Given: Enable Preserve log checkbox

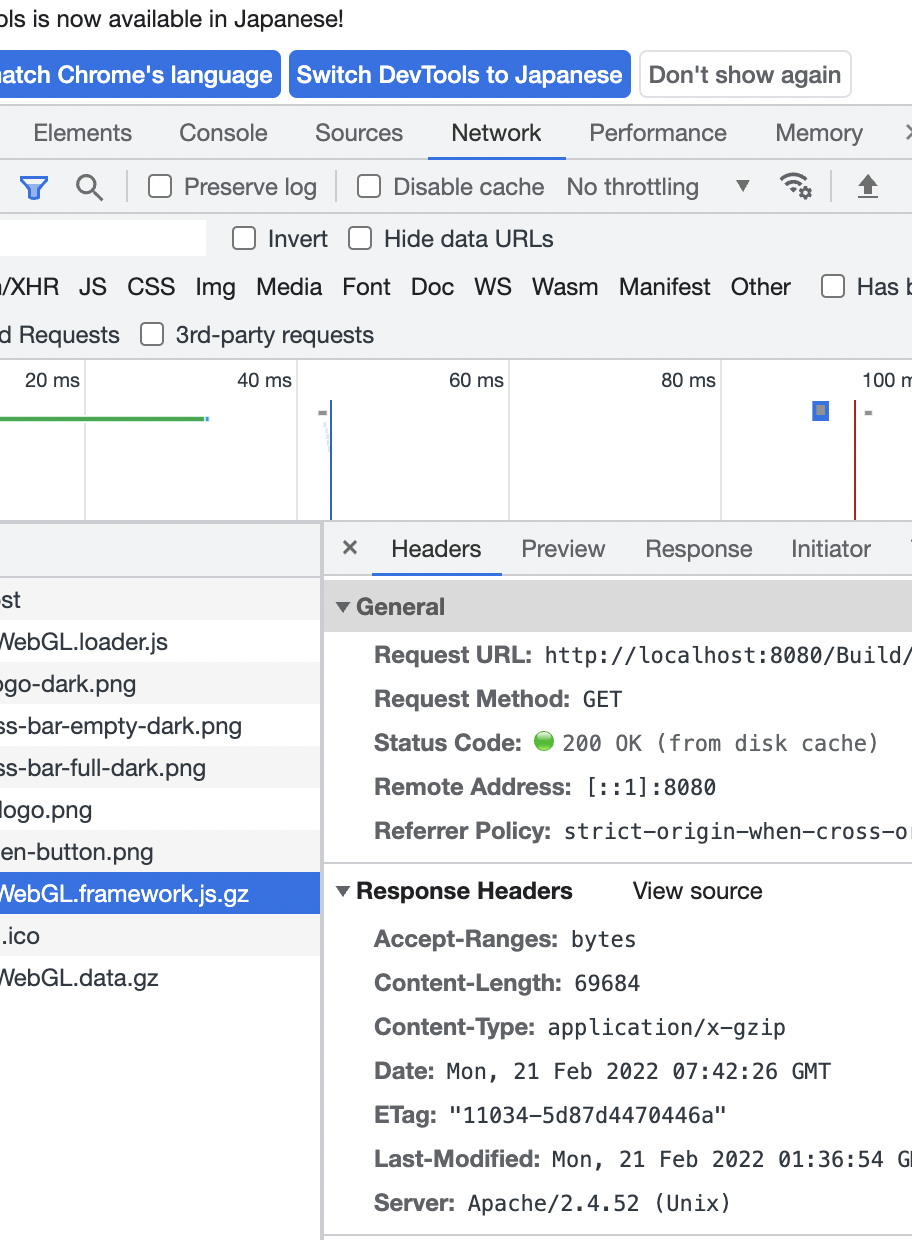Looking at the screenshot, I should (160, 186).
